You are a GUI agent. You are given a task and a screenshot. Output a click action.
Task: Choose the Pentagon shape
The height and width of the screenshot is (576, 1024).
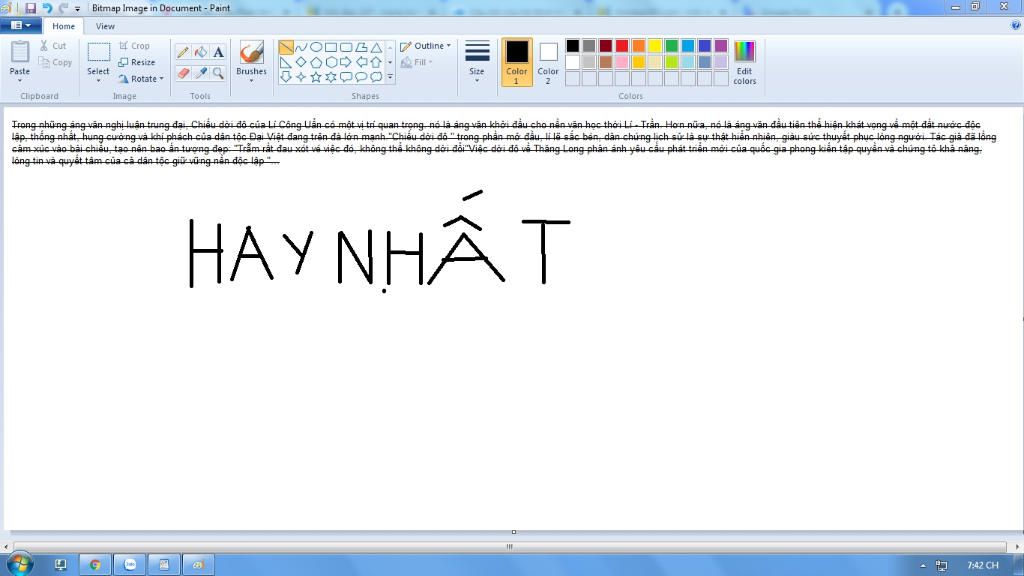316,62
